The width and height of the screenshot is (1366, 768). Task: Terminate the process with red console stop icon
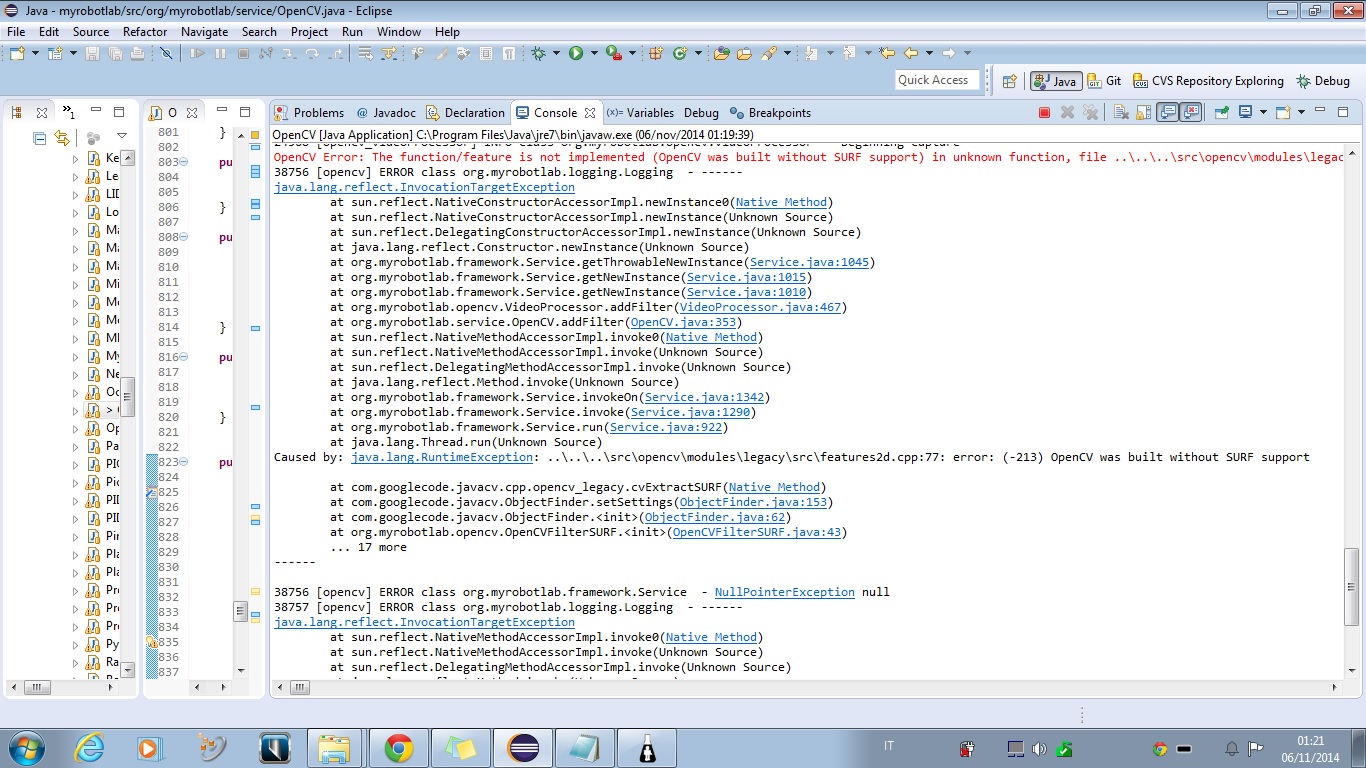pos(1044,113)
